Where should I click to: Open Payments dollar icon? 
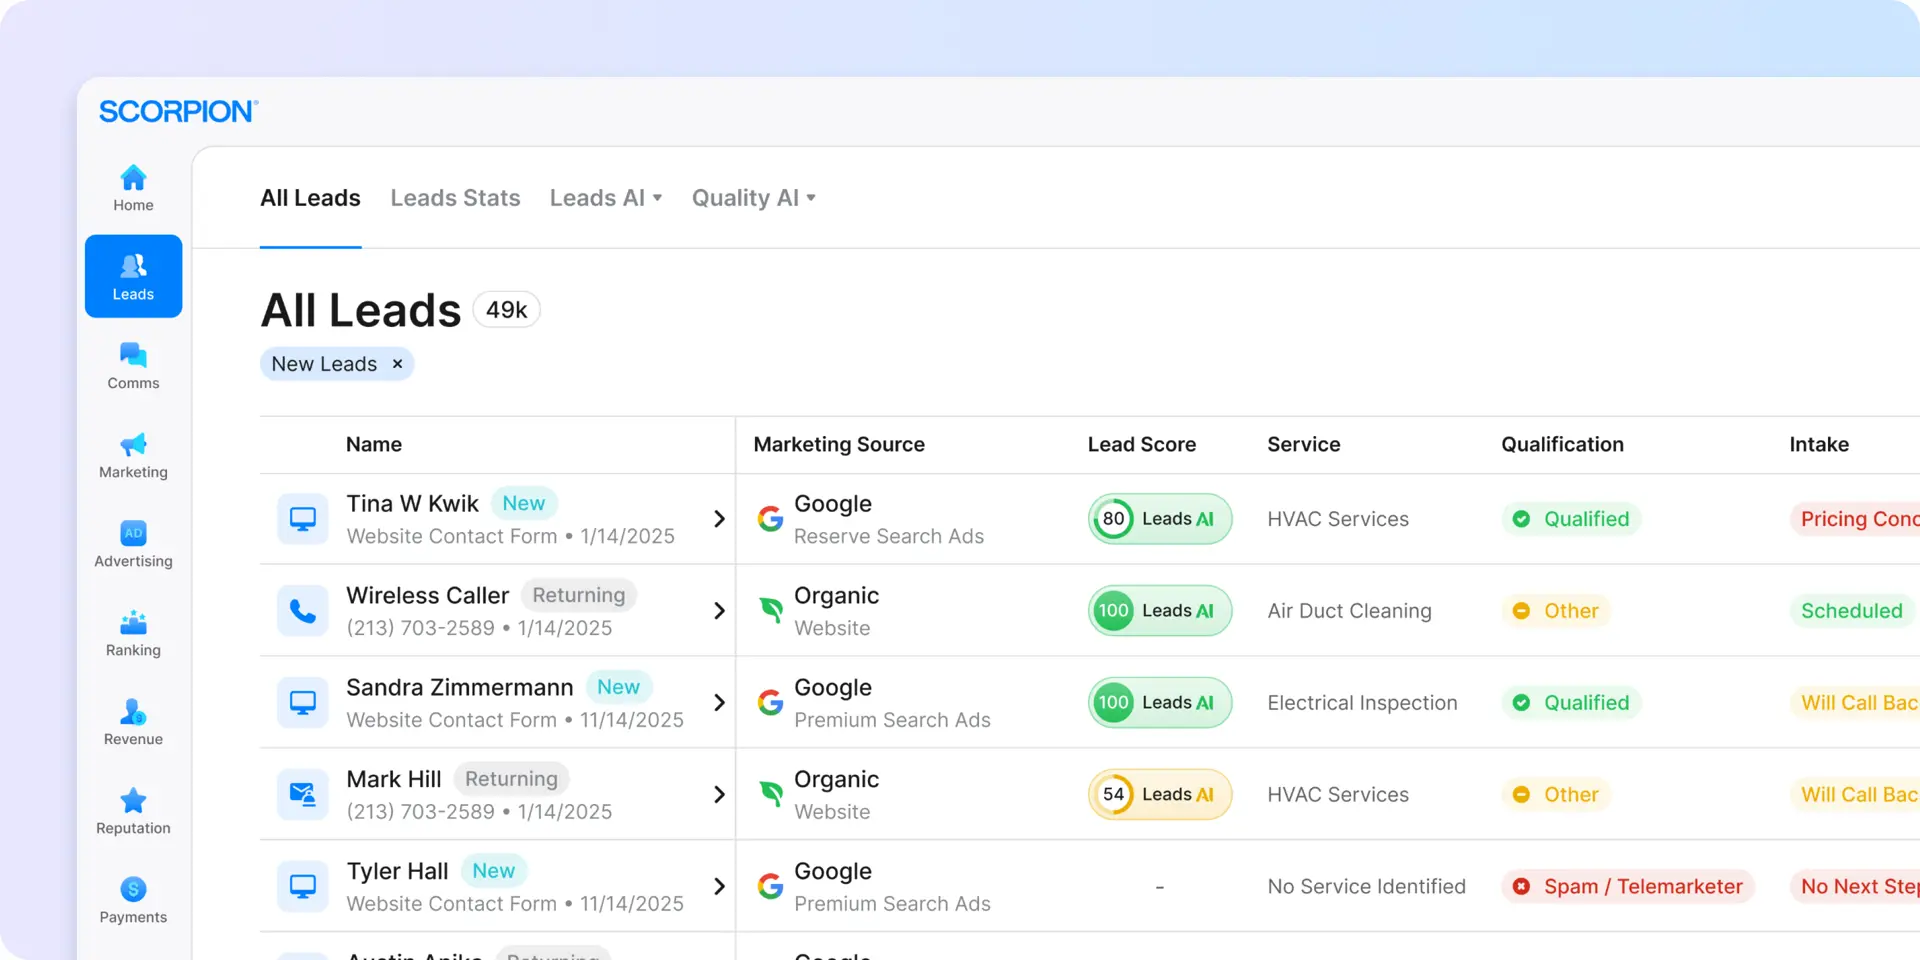[x=133, y=891]
